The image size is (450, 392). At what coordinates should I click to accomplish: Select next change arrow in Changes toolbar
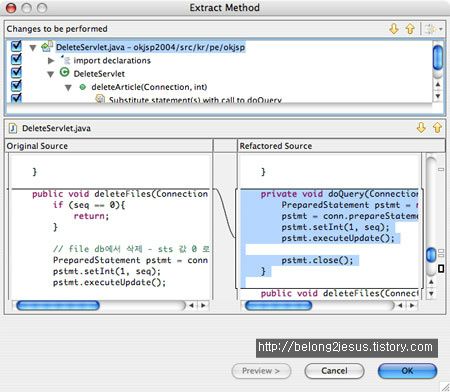[x=394, y=29]
